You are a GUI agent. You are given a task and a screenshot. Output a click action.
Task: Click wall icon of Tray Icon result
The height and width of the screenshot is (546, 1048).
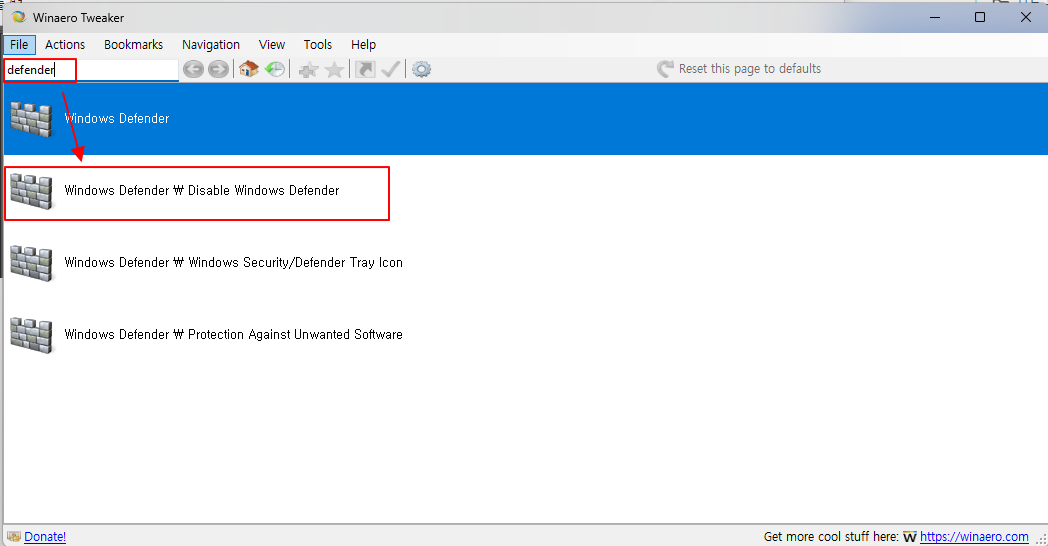31,263
